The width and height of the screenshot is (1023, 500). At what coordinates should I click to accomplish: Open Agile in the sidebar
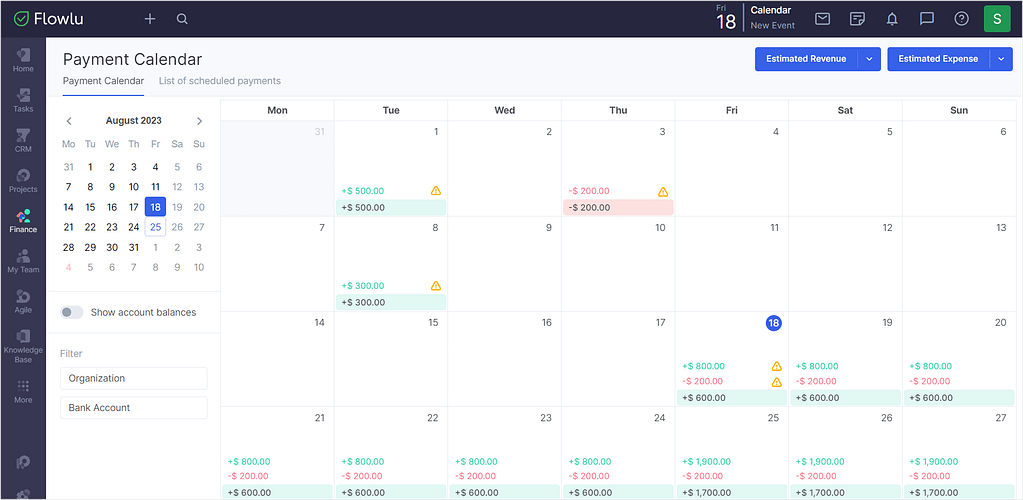coord(23,301)
